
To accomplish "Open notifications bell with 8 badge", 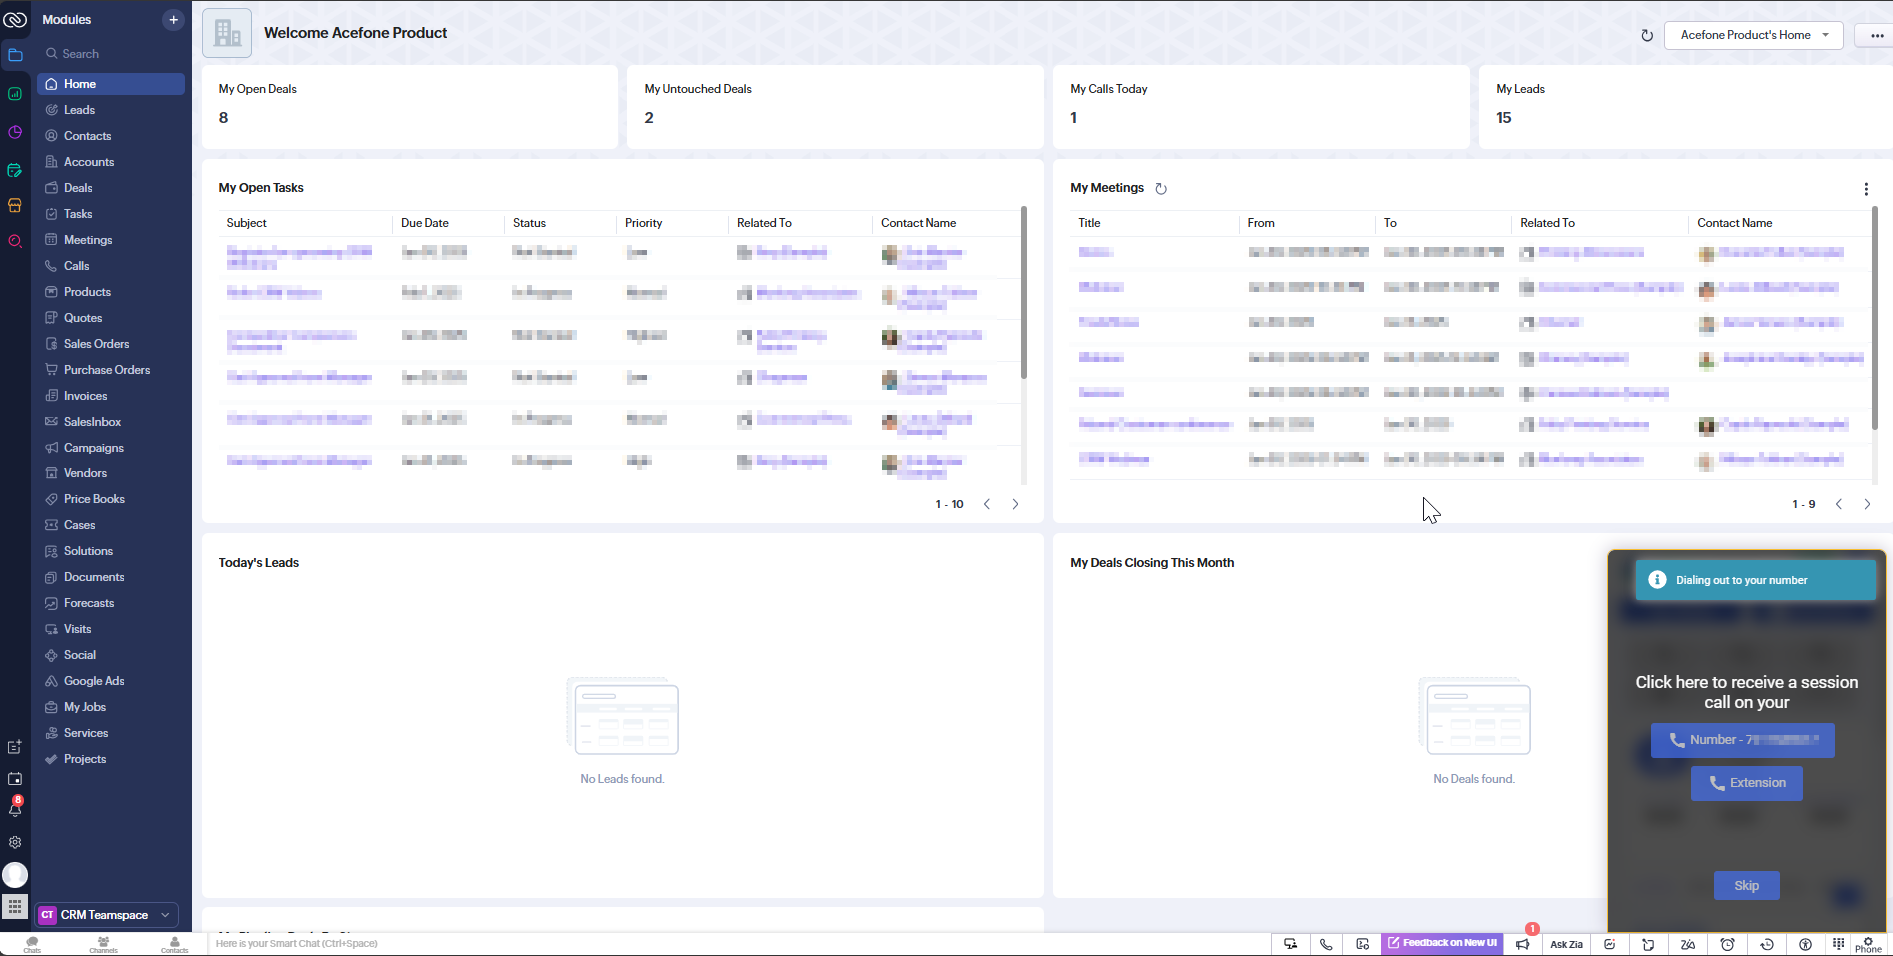I will (15, 808).
